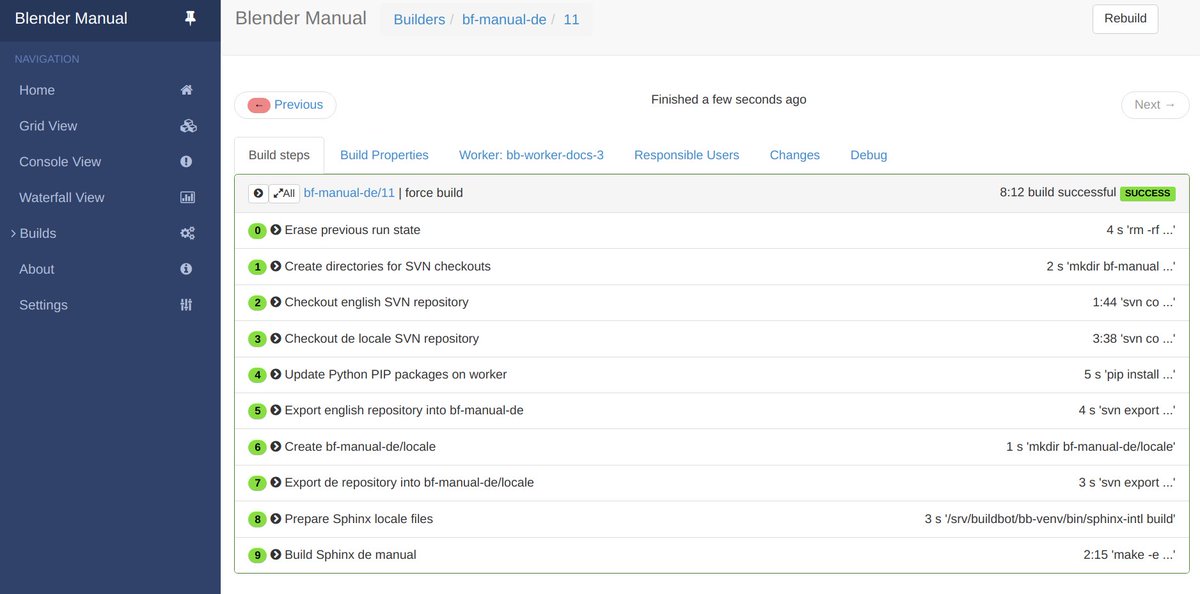Screen dimensions: 1200x594
Task: Click step number badge 4
Action: click(x=257, y=375)
